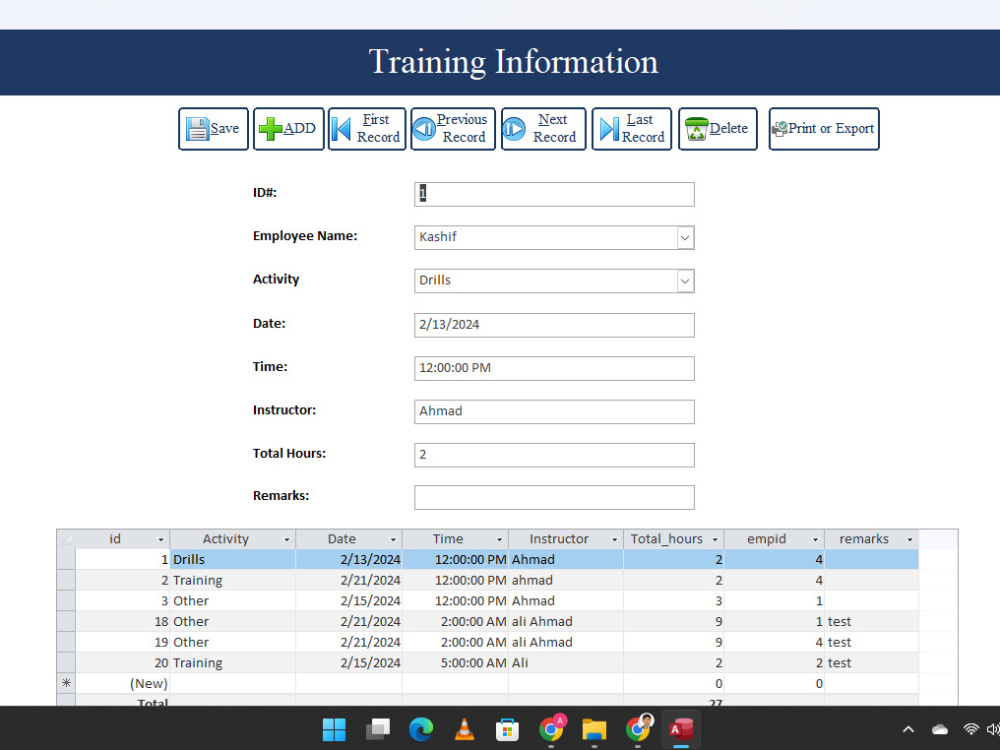Open Task View on the taskbar

tap(378, 730)
